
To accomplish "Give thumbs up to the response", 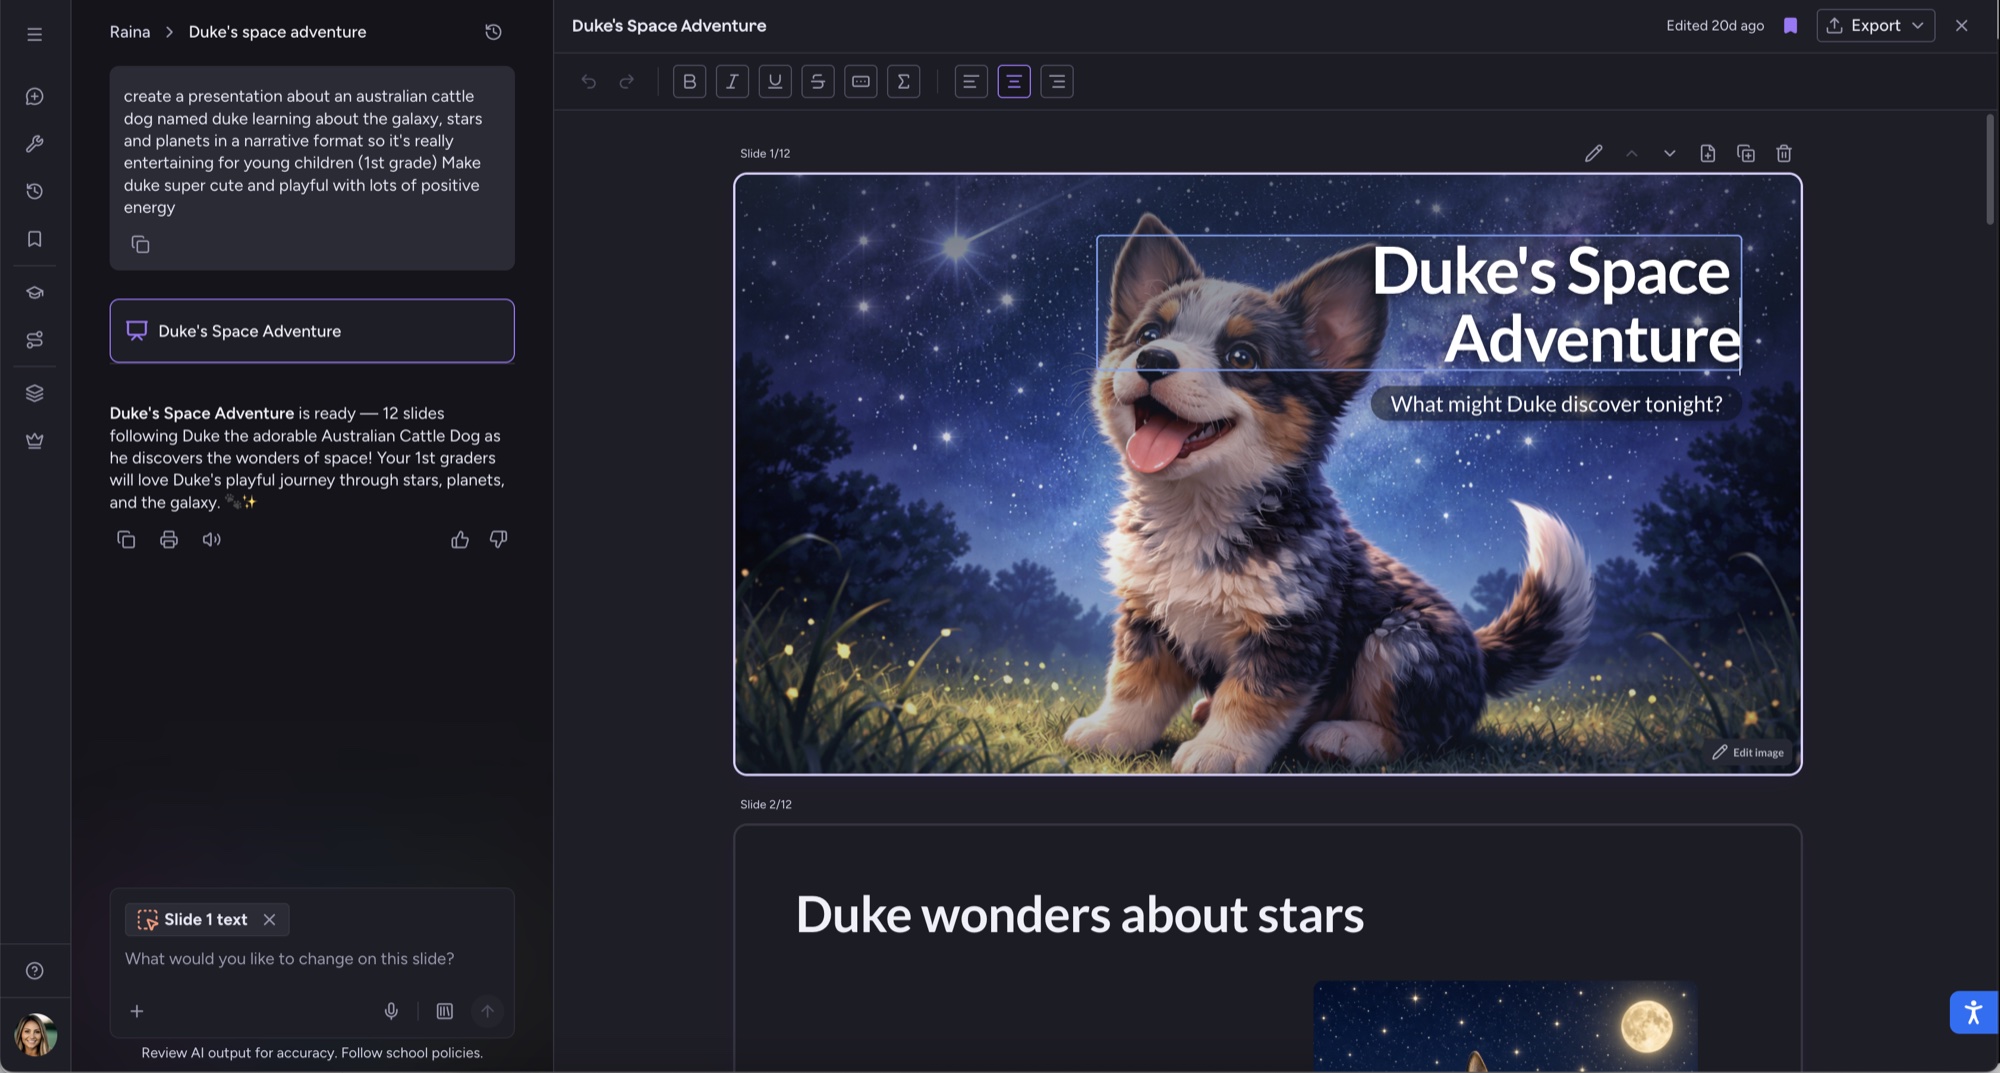I will pos(460,540).
